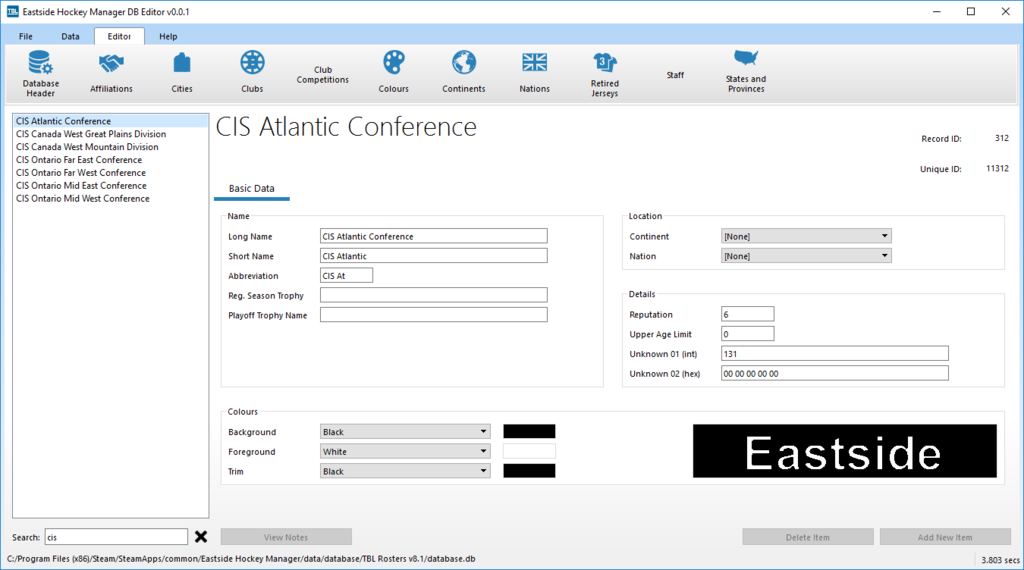Focus the Search box
The width and height of the screenshot is (1024, 570).
tap(116, 537)
